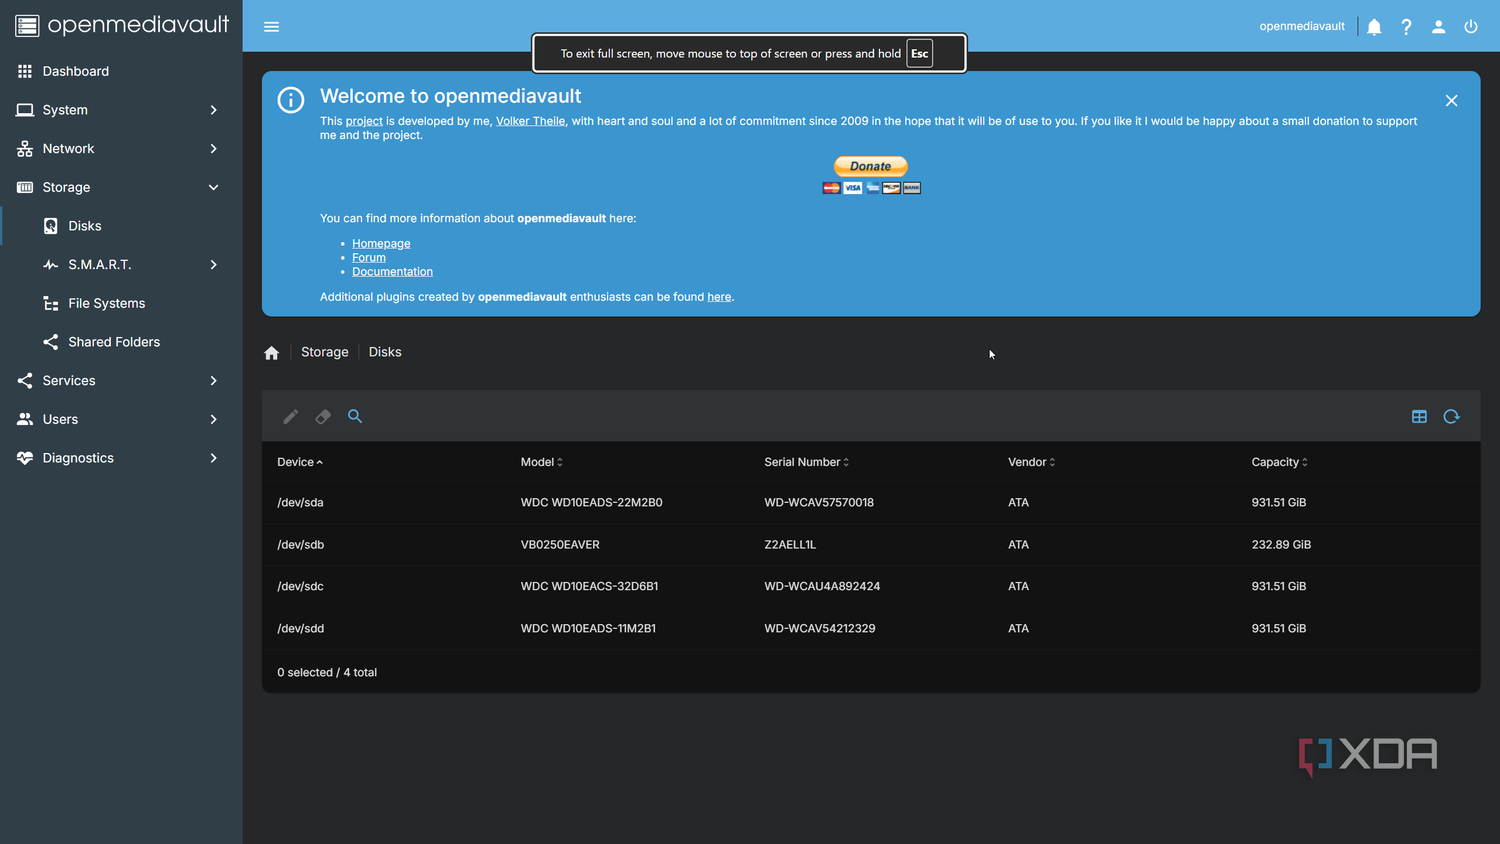Collapse the Storage menu chevron
Viewport: 1500px width, 844px height.
tap(213, 187)
